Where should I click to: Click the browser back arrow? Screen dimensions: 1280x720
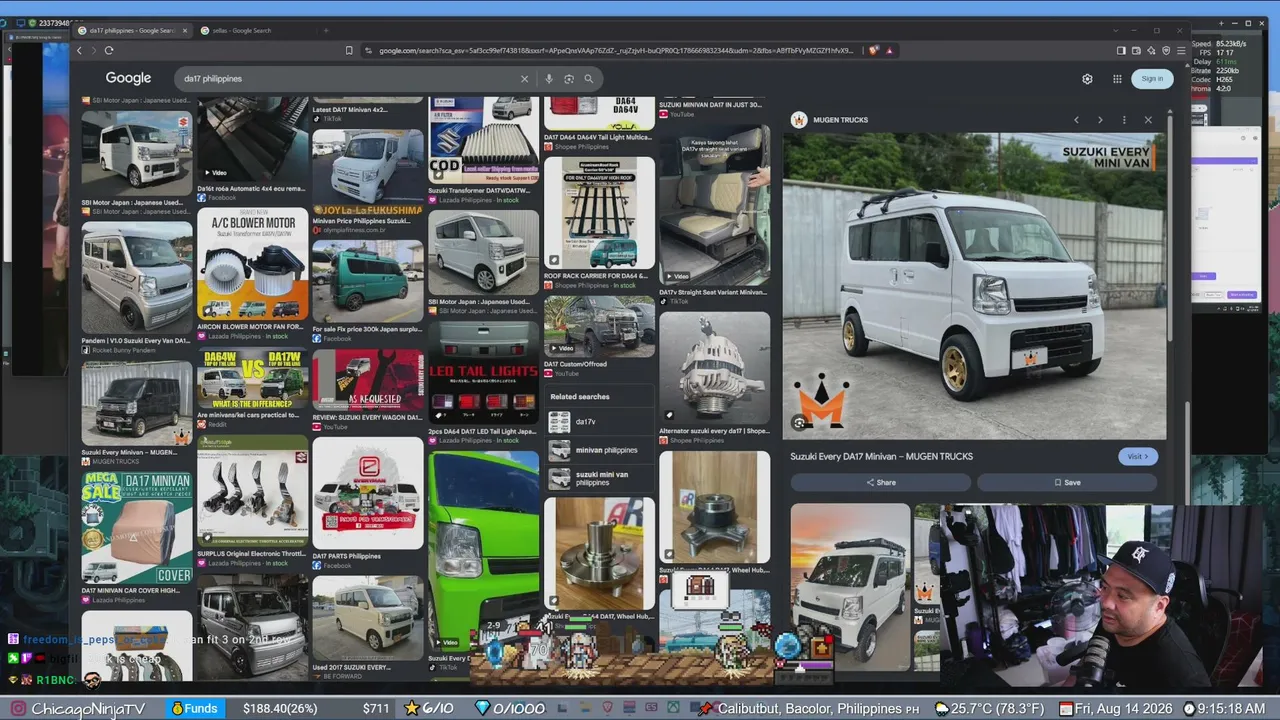coord(80,50)
